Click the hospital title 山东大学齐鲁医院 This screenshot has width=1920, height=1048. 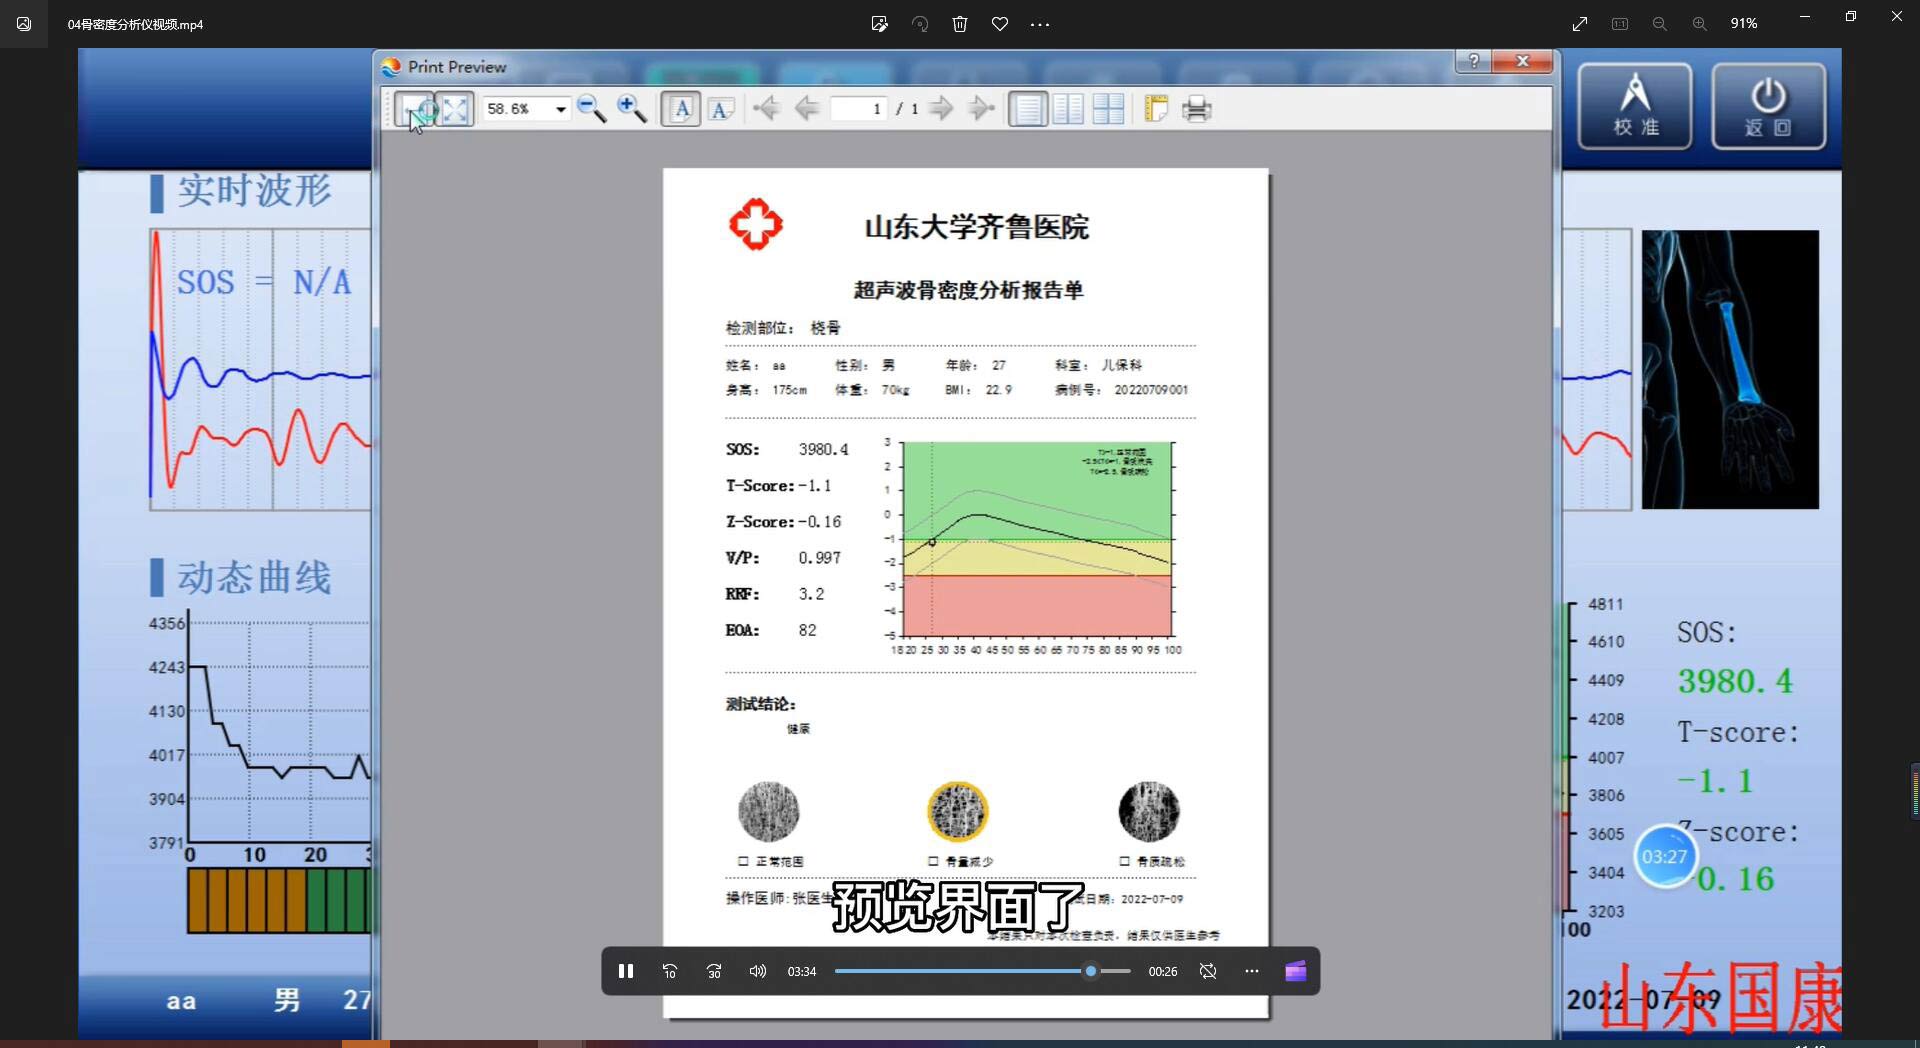coord(976,227)
